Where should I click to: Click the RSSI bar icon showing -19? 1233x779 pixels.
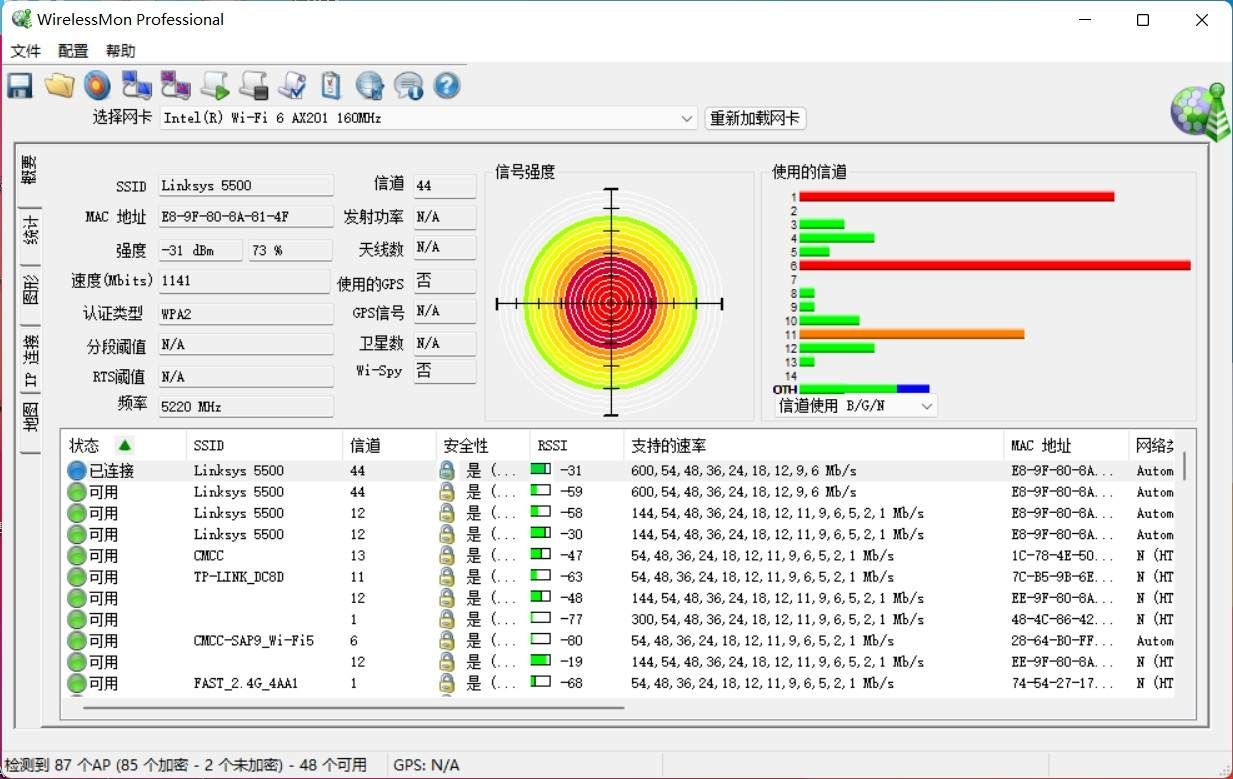pyautogui.click(x=541, y=661)
